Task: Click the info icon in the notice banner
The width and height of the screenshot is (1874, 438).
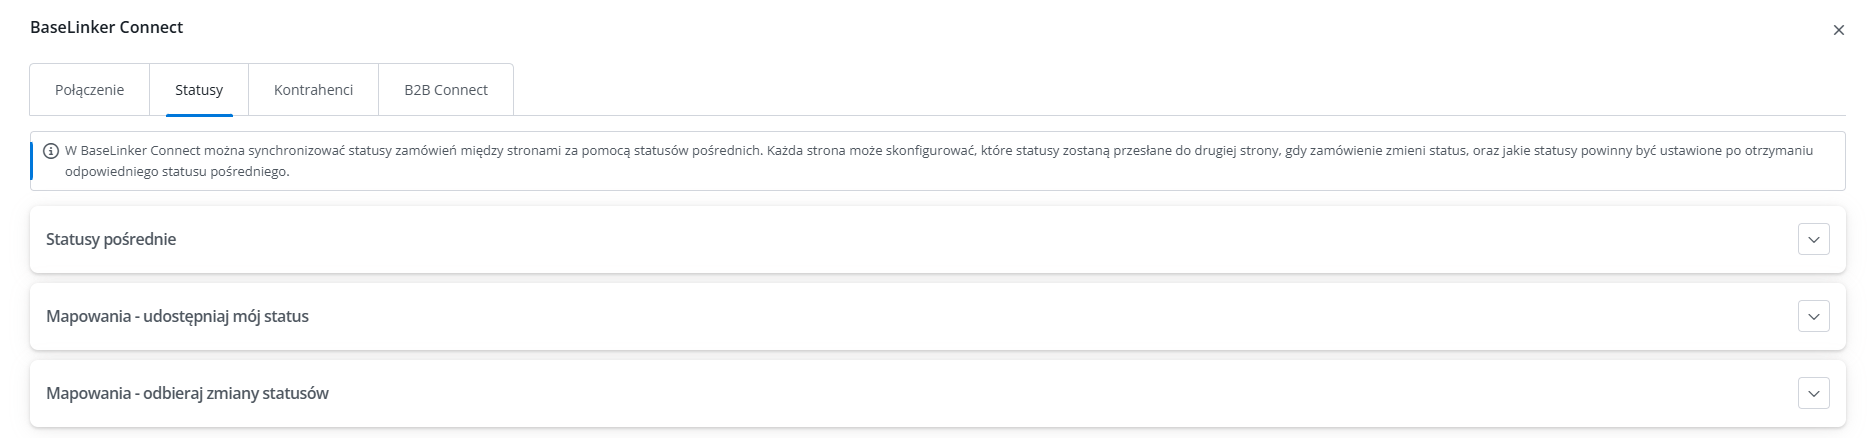Action: tap(51, 151)
